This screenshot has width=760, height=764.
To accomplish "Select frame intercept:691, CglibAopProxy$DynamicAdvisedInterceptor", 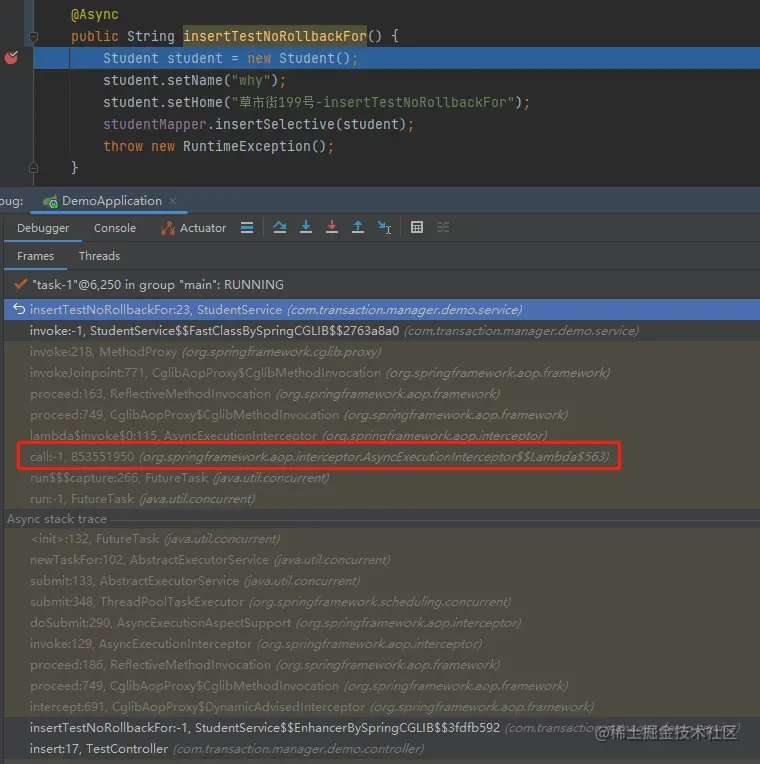I will (381, 707).
